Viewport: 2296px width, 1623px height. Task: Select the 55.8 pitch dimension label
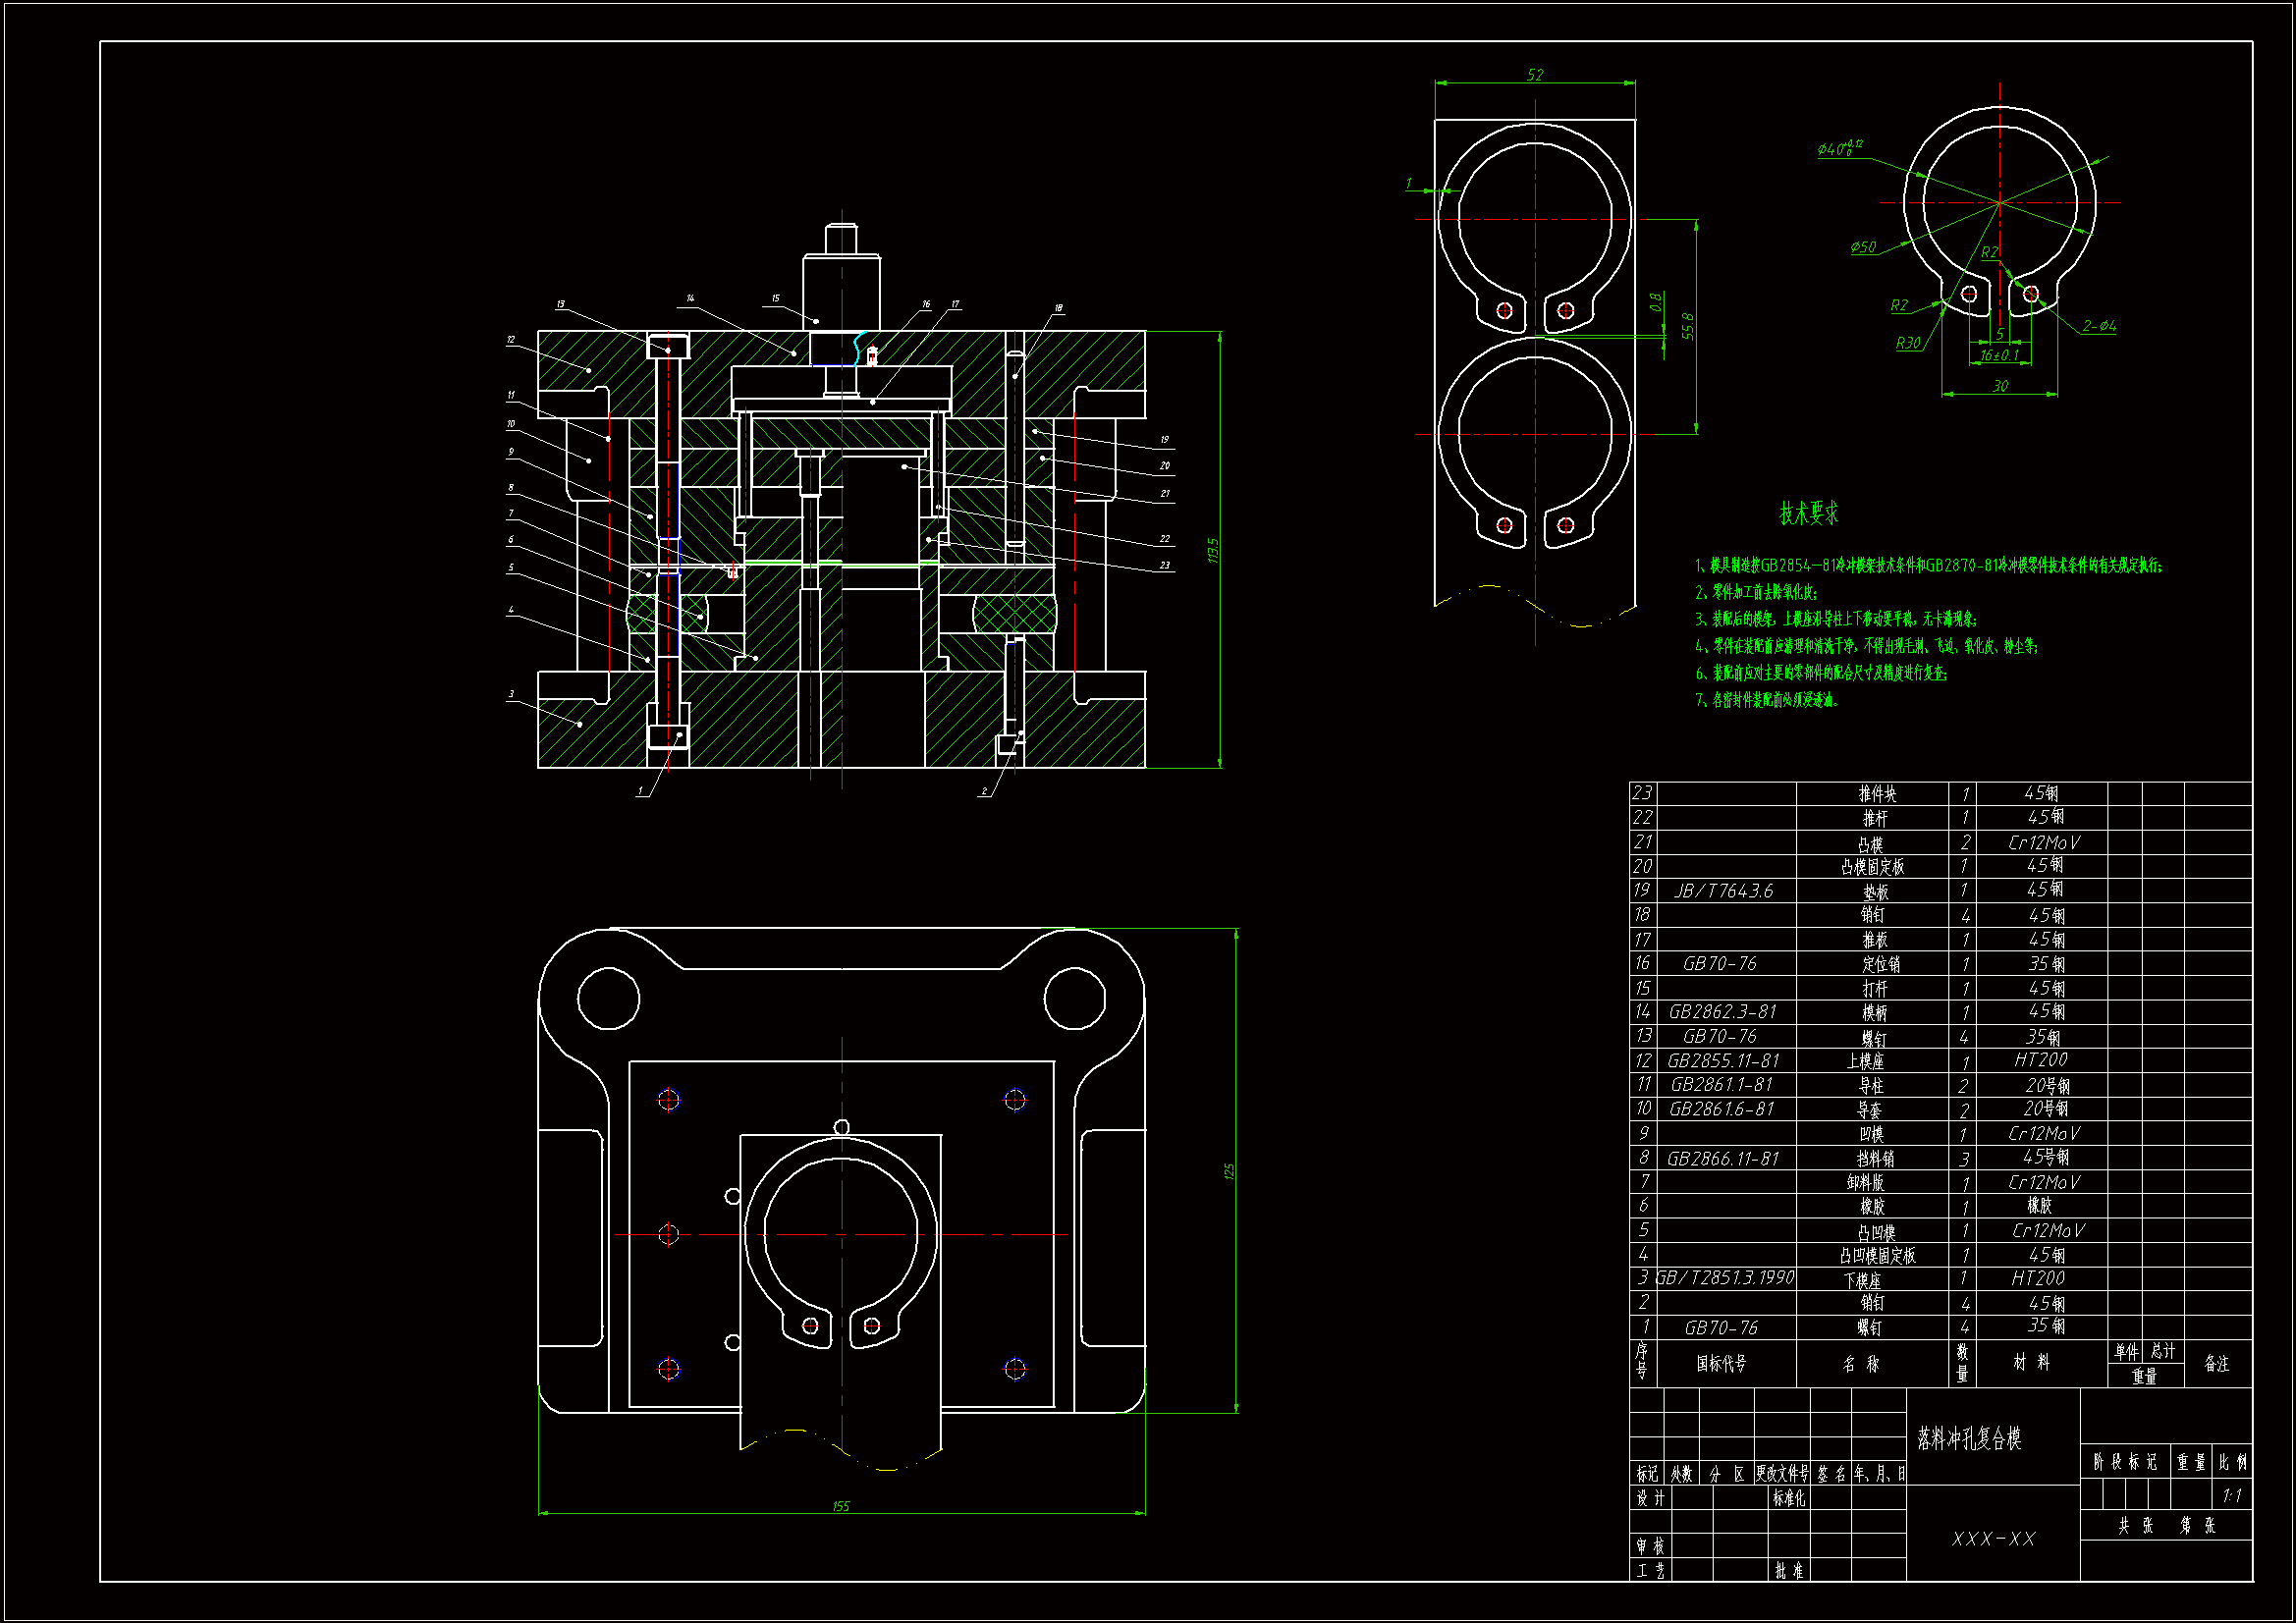[1688, 326]
